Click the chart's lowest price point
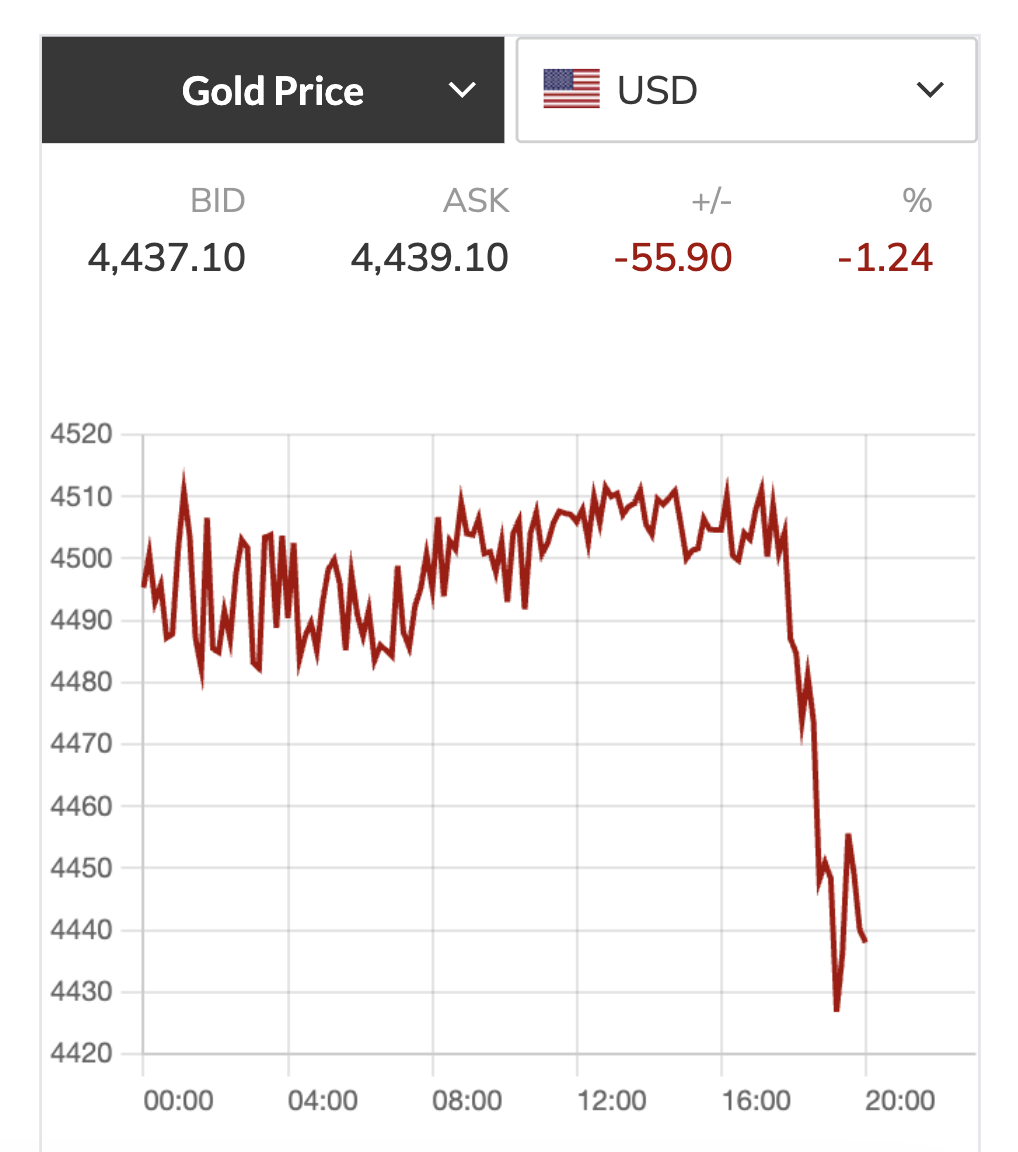 tap(836, 1010)
